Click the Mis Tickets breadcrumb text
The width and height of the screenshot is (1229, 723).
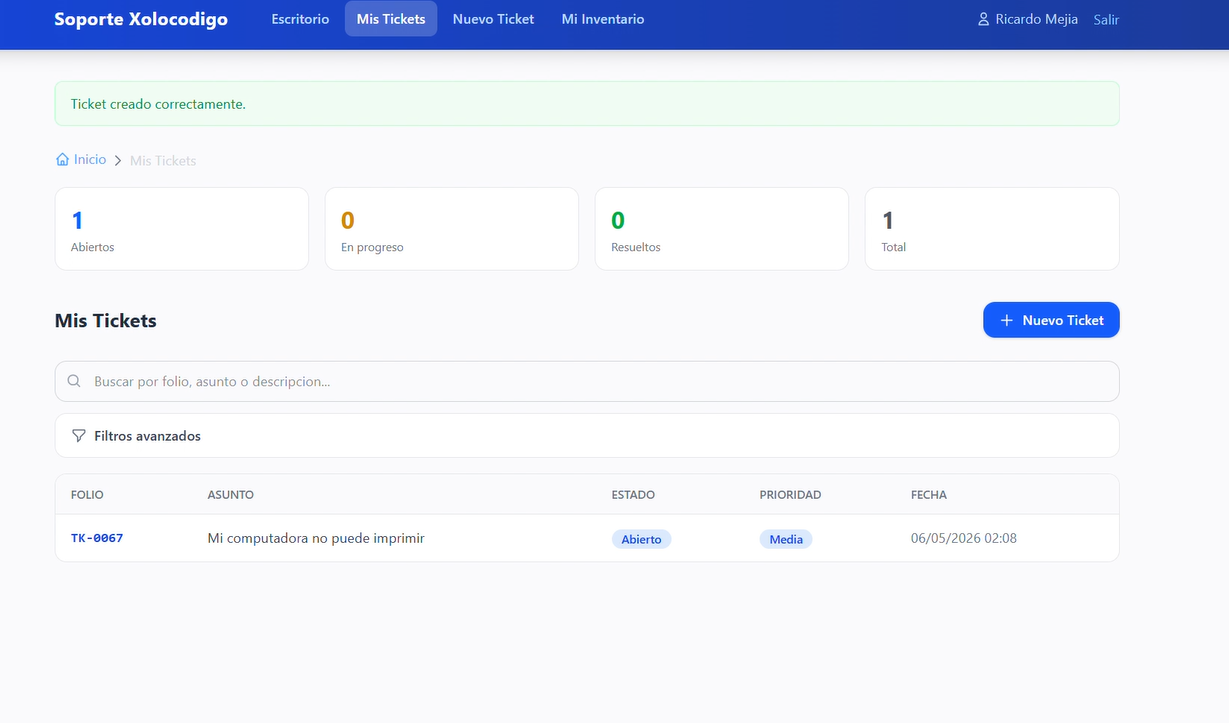click(163, 160)
